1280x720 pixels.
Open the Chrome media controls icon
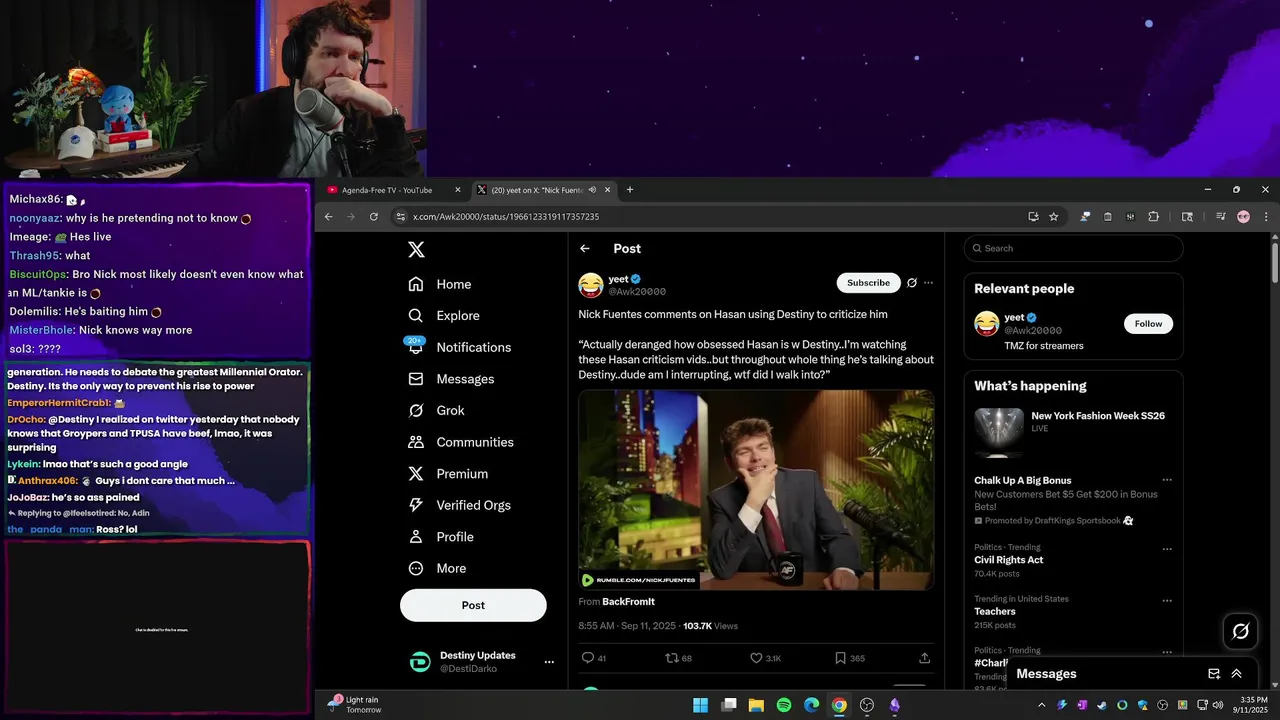tap(1220, 217)
